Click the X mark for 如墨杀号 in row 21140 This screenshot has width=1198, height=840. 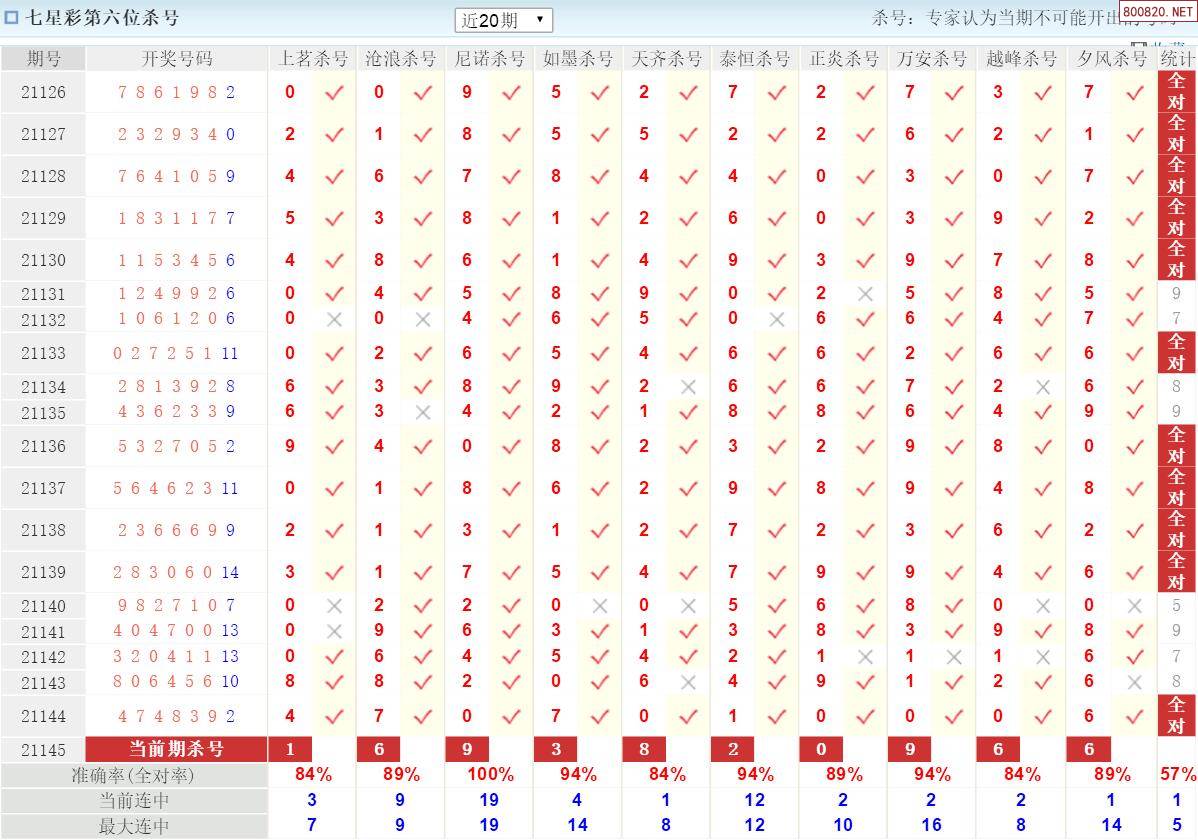pos(600,606)
